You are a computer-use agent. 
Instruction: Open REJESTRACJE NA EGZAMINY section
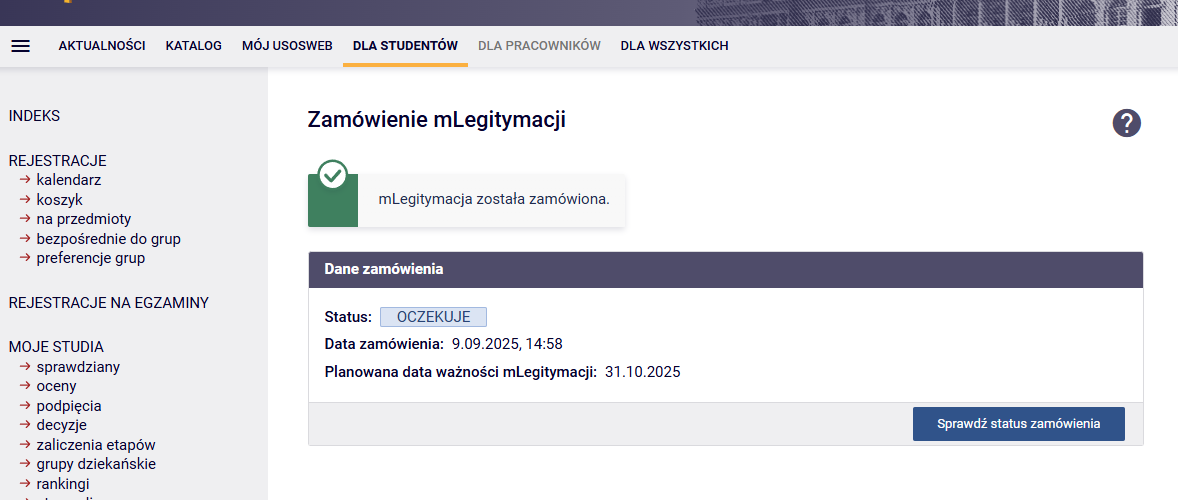pyautogui.click(x=108, y=303)
